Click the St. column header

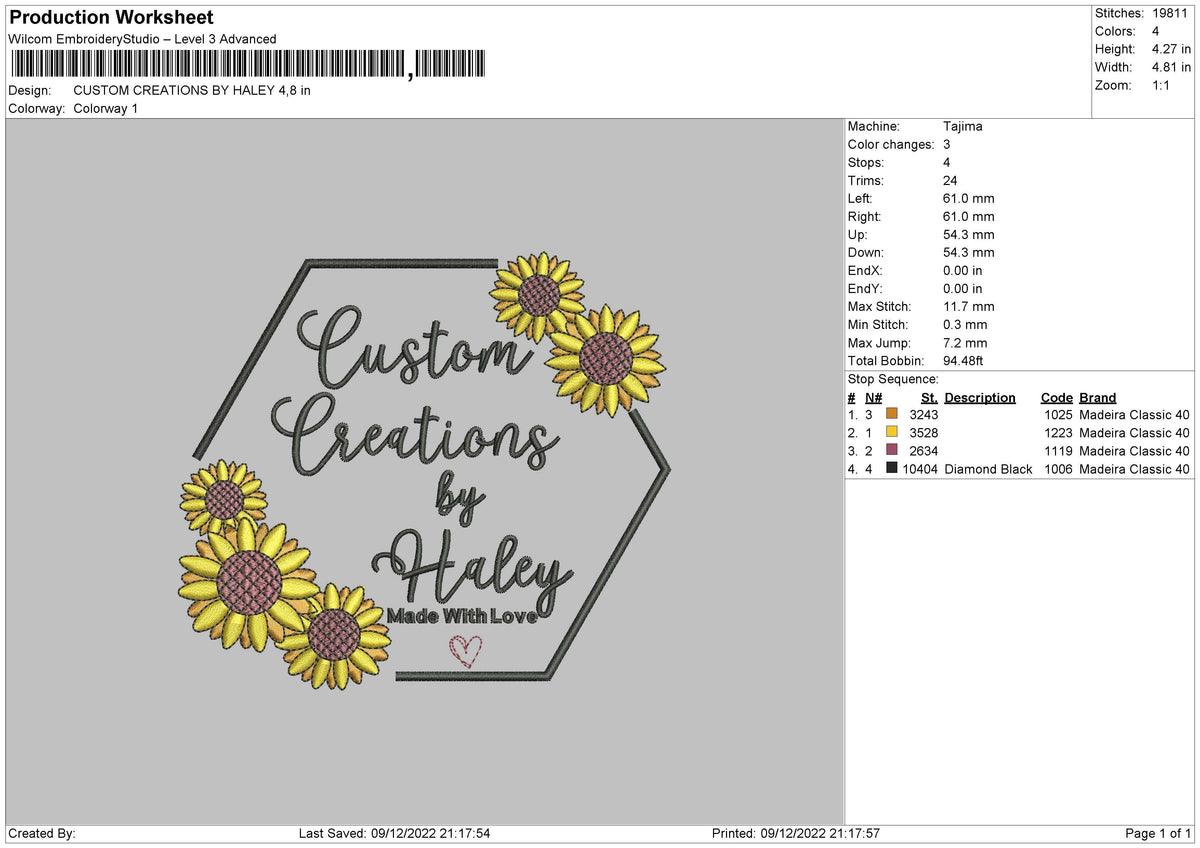pyautogui.click(x=928, y=397)
